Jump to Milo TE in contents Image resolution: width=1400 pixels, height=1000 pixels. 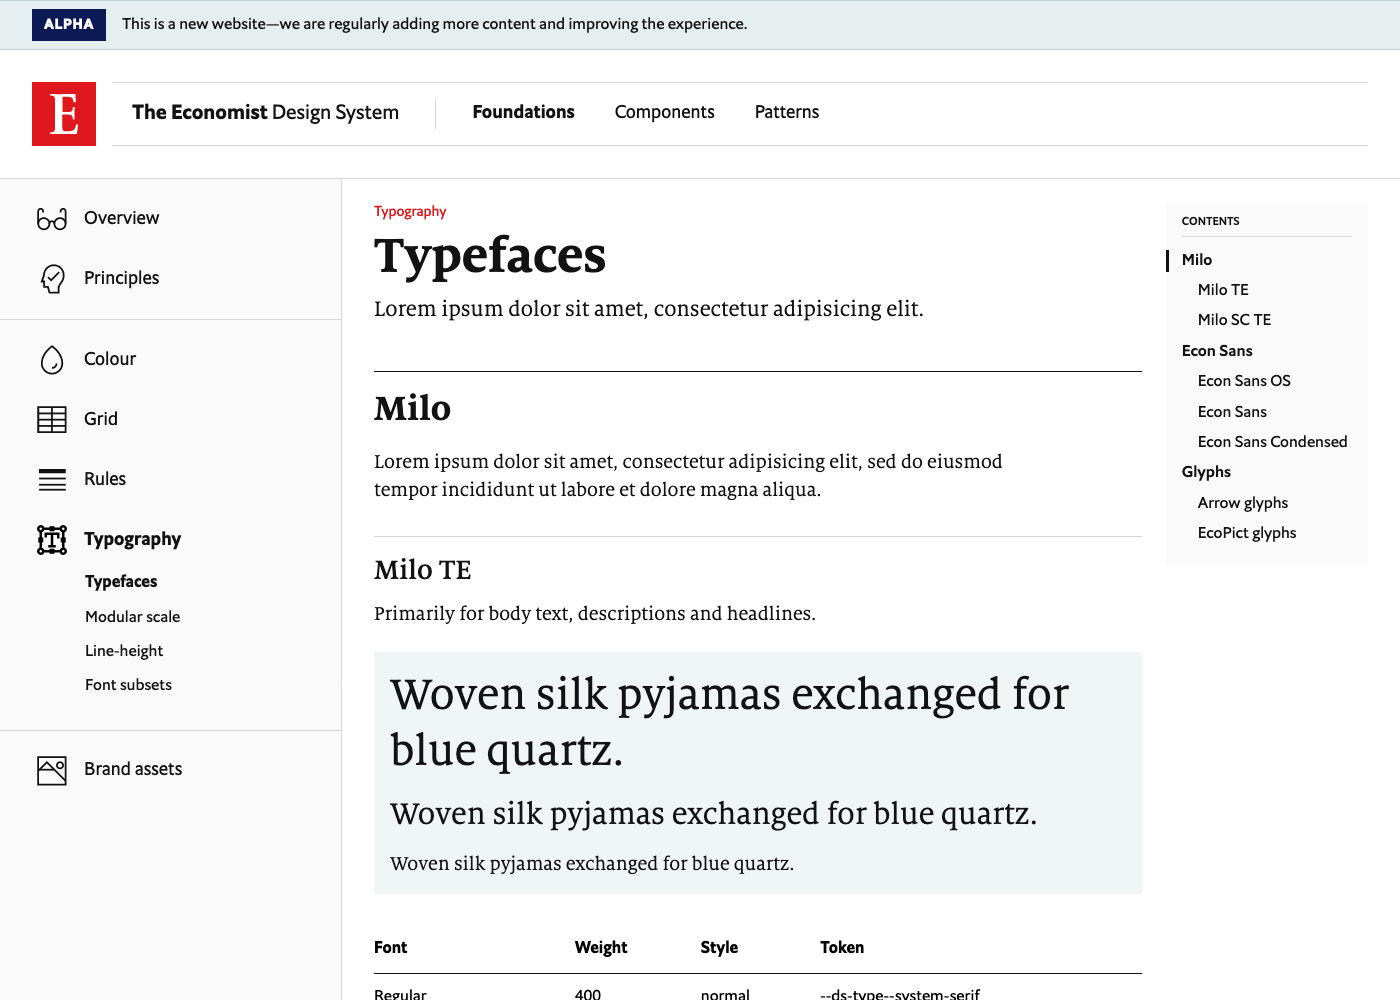click(1223, 290)
